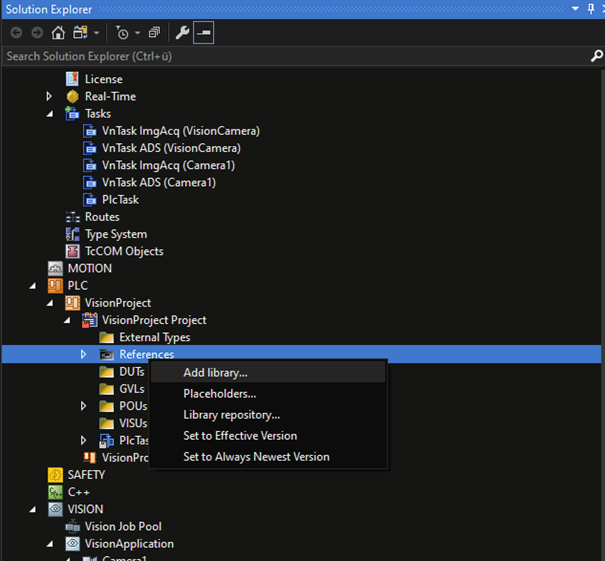Select the License icon
The height and width of the screenshot is (561, 605).
(x=72, y=79)
